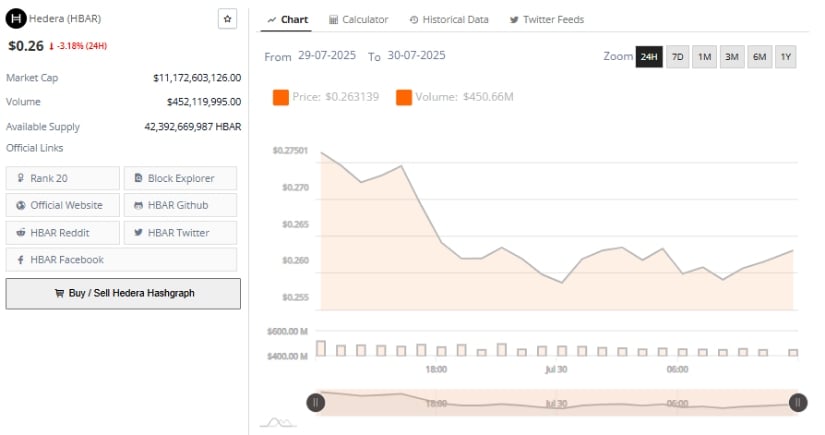Open the HBAR Github link
825x435 pixels.
180,205
